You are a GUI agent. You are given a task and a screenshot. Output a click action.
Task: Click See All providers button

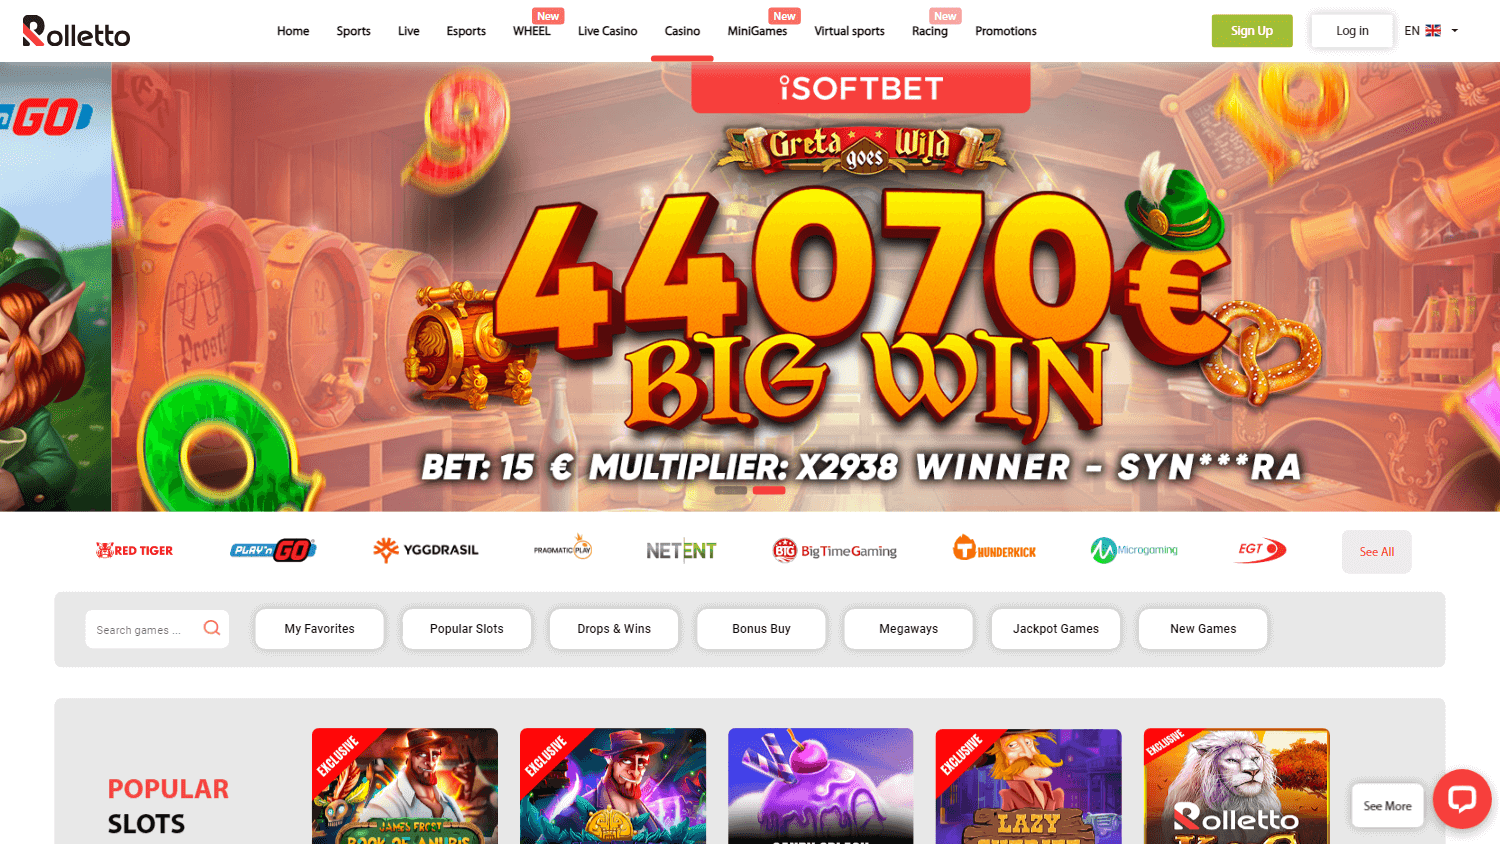click(1377, 552)
